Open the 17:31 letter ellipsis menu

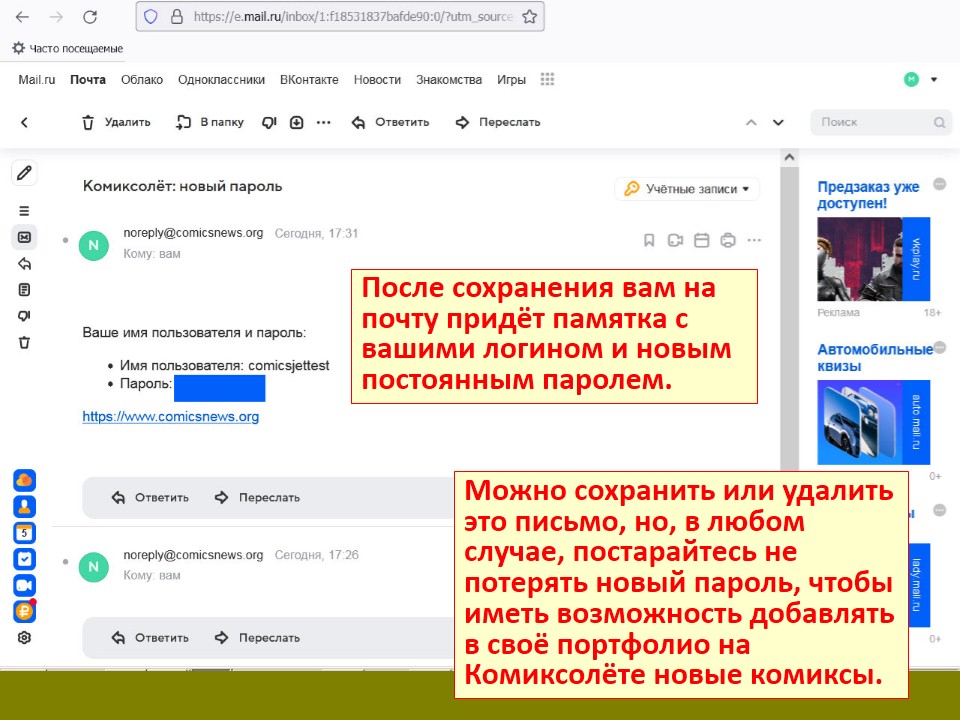pos(754,240)
